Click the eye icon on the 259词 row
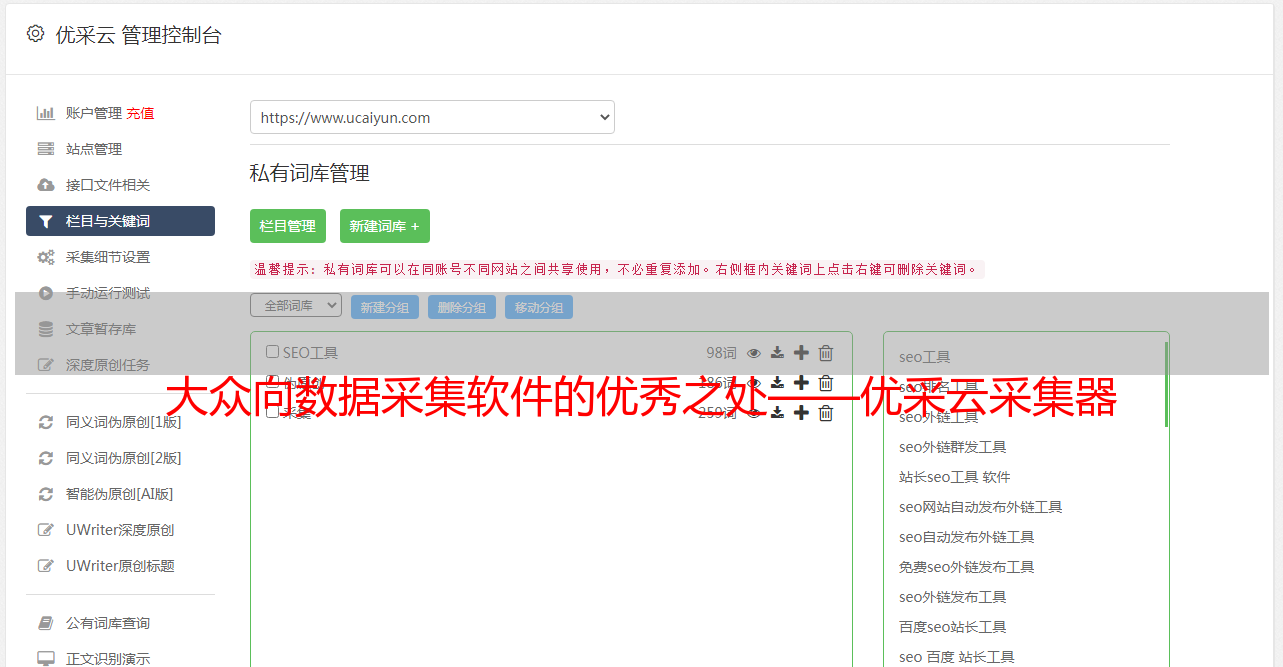The height and width of the screenshot is (667, 1283). click(x=754, y=413)
